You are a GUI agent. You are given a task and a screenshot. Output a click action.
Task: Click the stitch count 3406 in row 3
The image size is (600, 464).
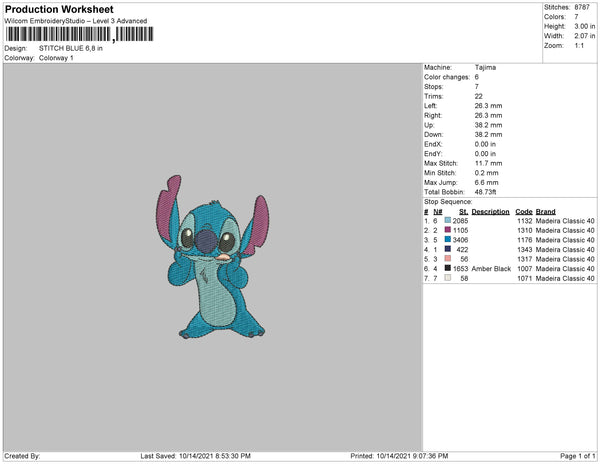tap(460, 240)
